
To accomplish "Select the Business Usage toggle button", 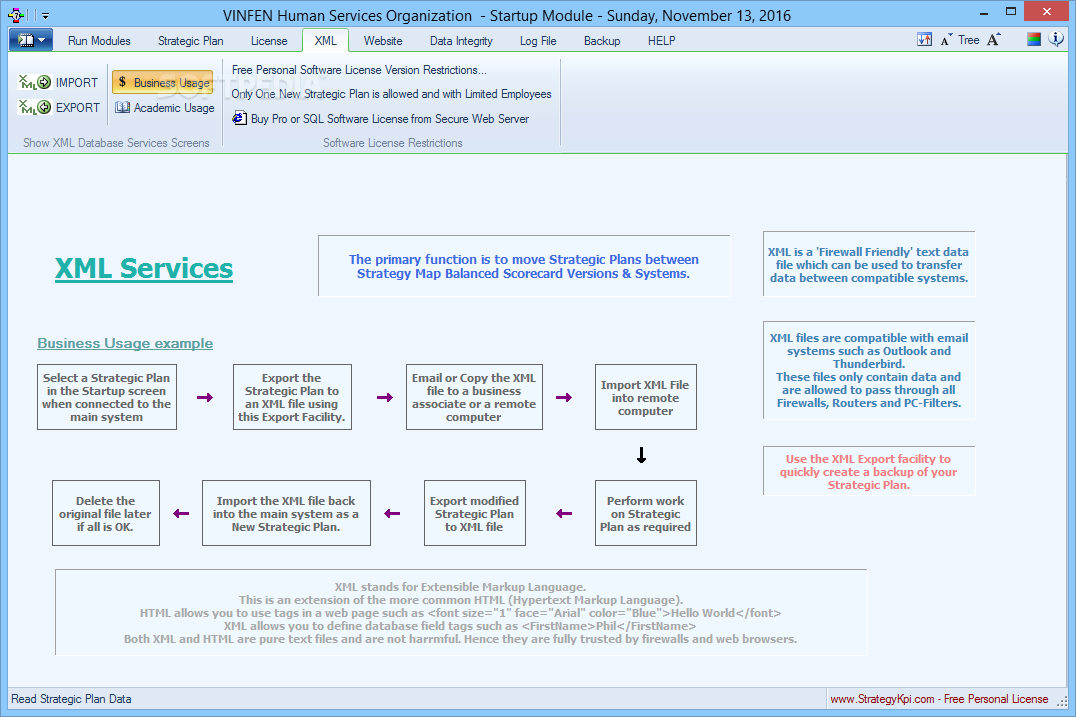I will (x=163, y=82).
